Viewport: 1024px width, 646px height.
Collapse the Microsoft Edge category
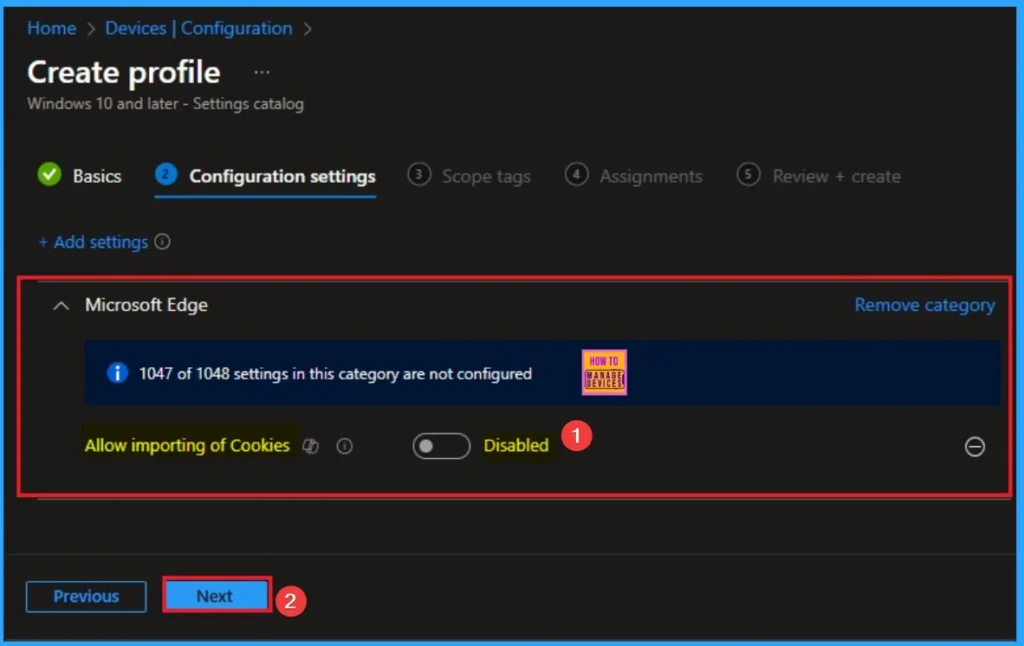pos(61,306)
